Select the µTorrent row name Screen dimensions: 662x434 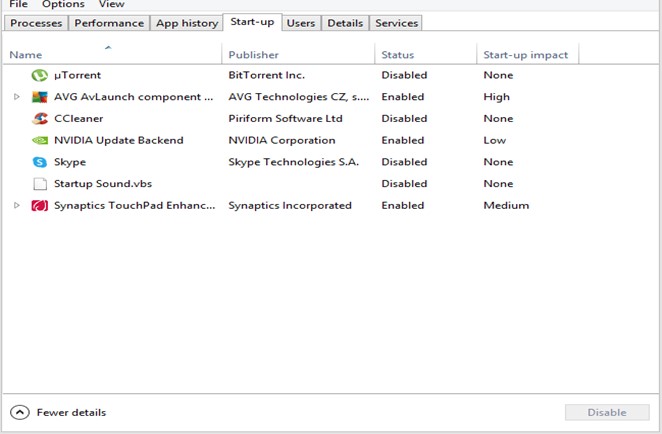pyautogui.click(x=77, y=75)
